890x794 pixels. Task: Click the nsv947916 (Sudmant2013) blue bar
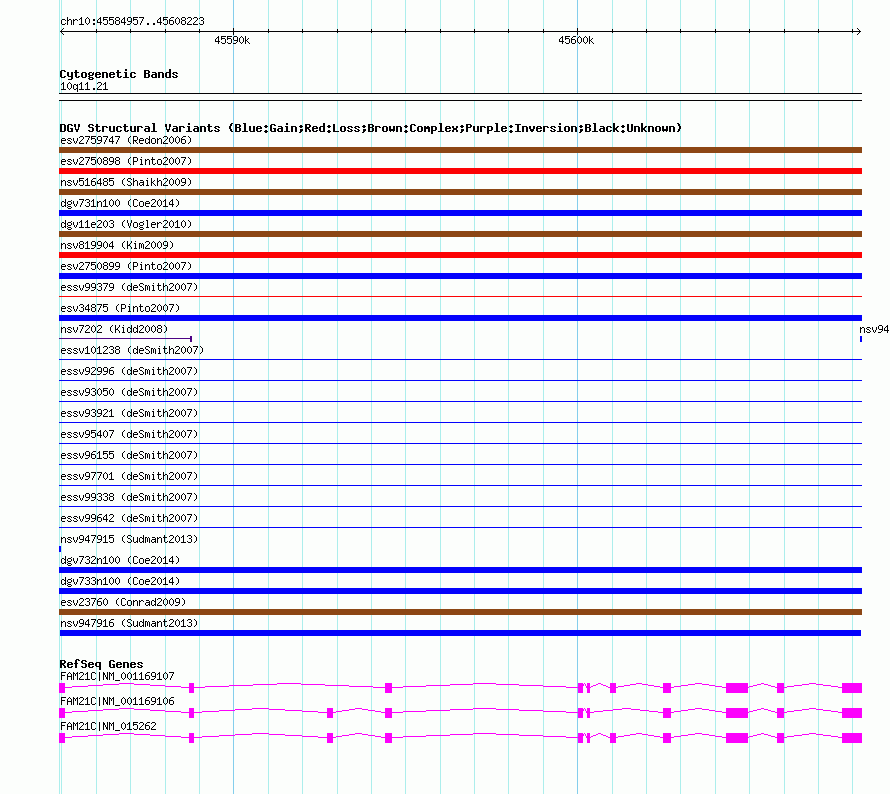(460, 633)
